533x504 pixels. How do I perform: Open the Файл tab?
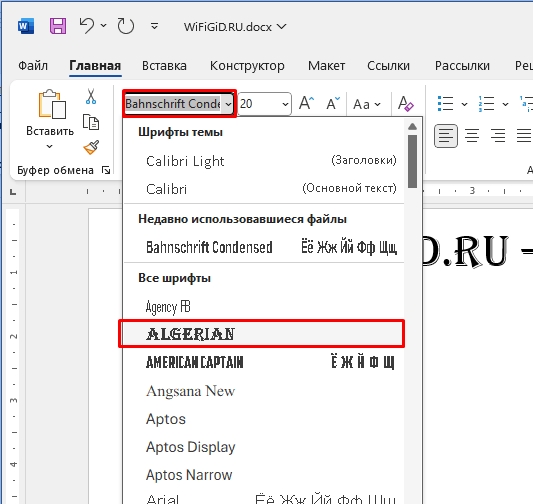point(33,66)
